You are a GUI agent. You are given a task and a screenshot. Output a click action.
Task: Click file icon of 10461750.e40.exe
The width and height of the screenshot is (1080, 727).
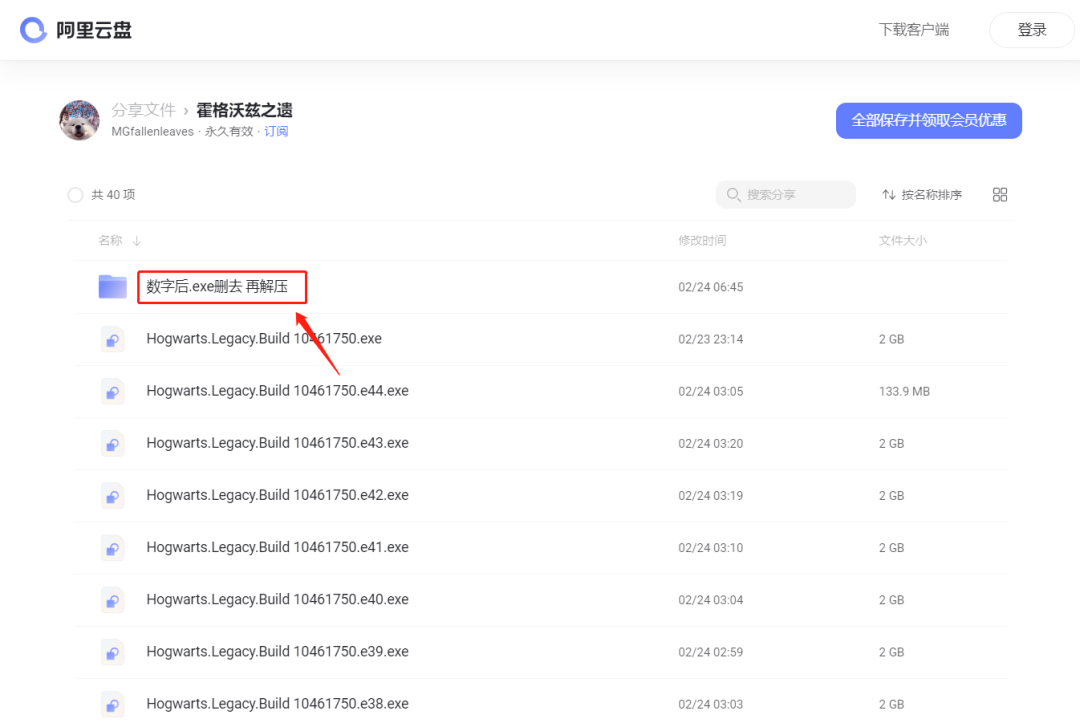(112, 600)
